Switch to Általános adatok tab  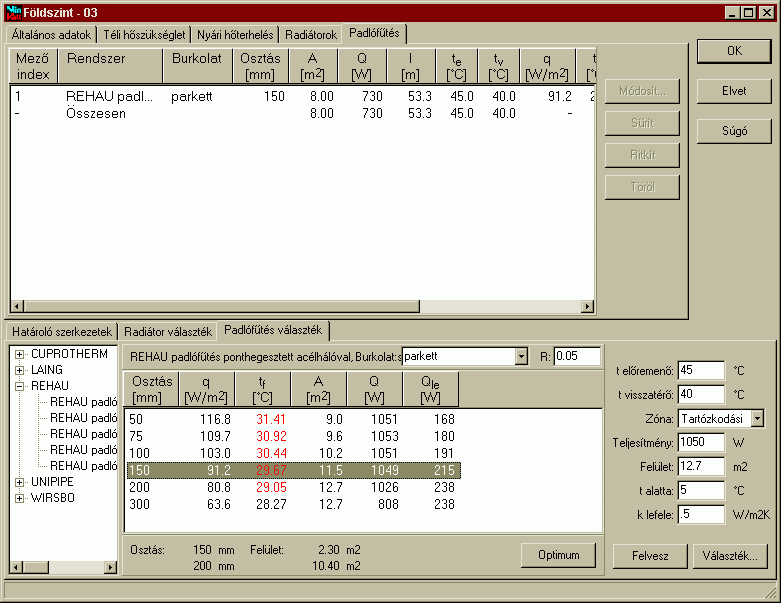(51, 35)
